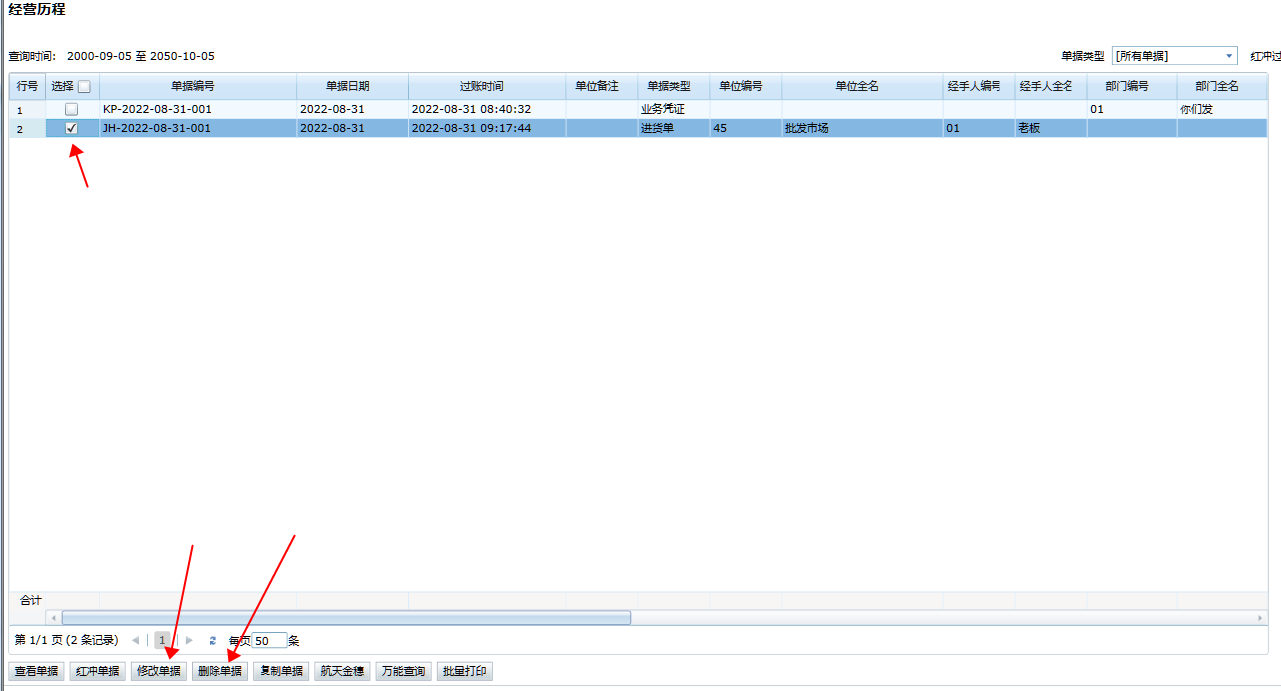Open 万能查询 search button
The width and height of the screenshot is (1281, 691).
403,671
